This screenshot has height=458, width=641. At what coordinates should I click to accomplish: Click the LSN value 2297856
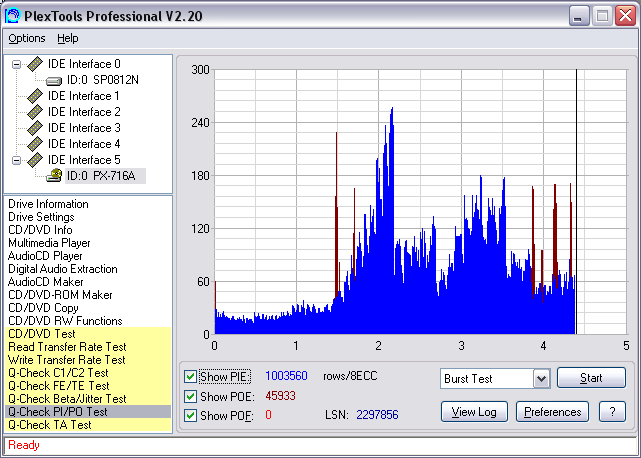pos(377,415)
